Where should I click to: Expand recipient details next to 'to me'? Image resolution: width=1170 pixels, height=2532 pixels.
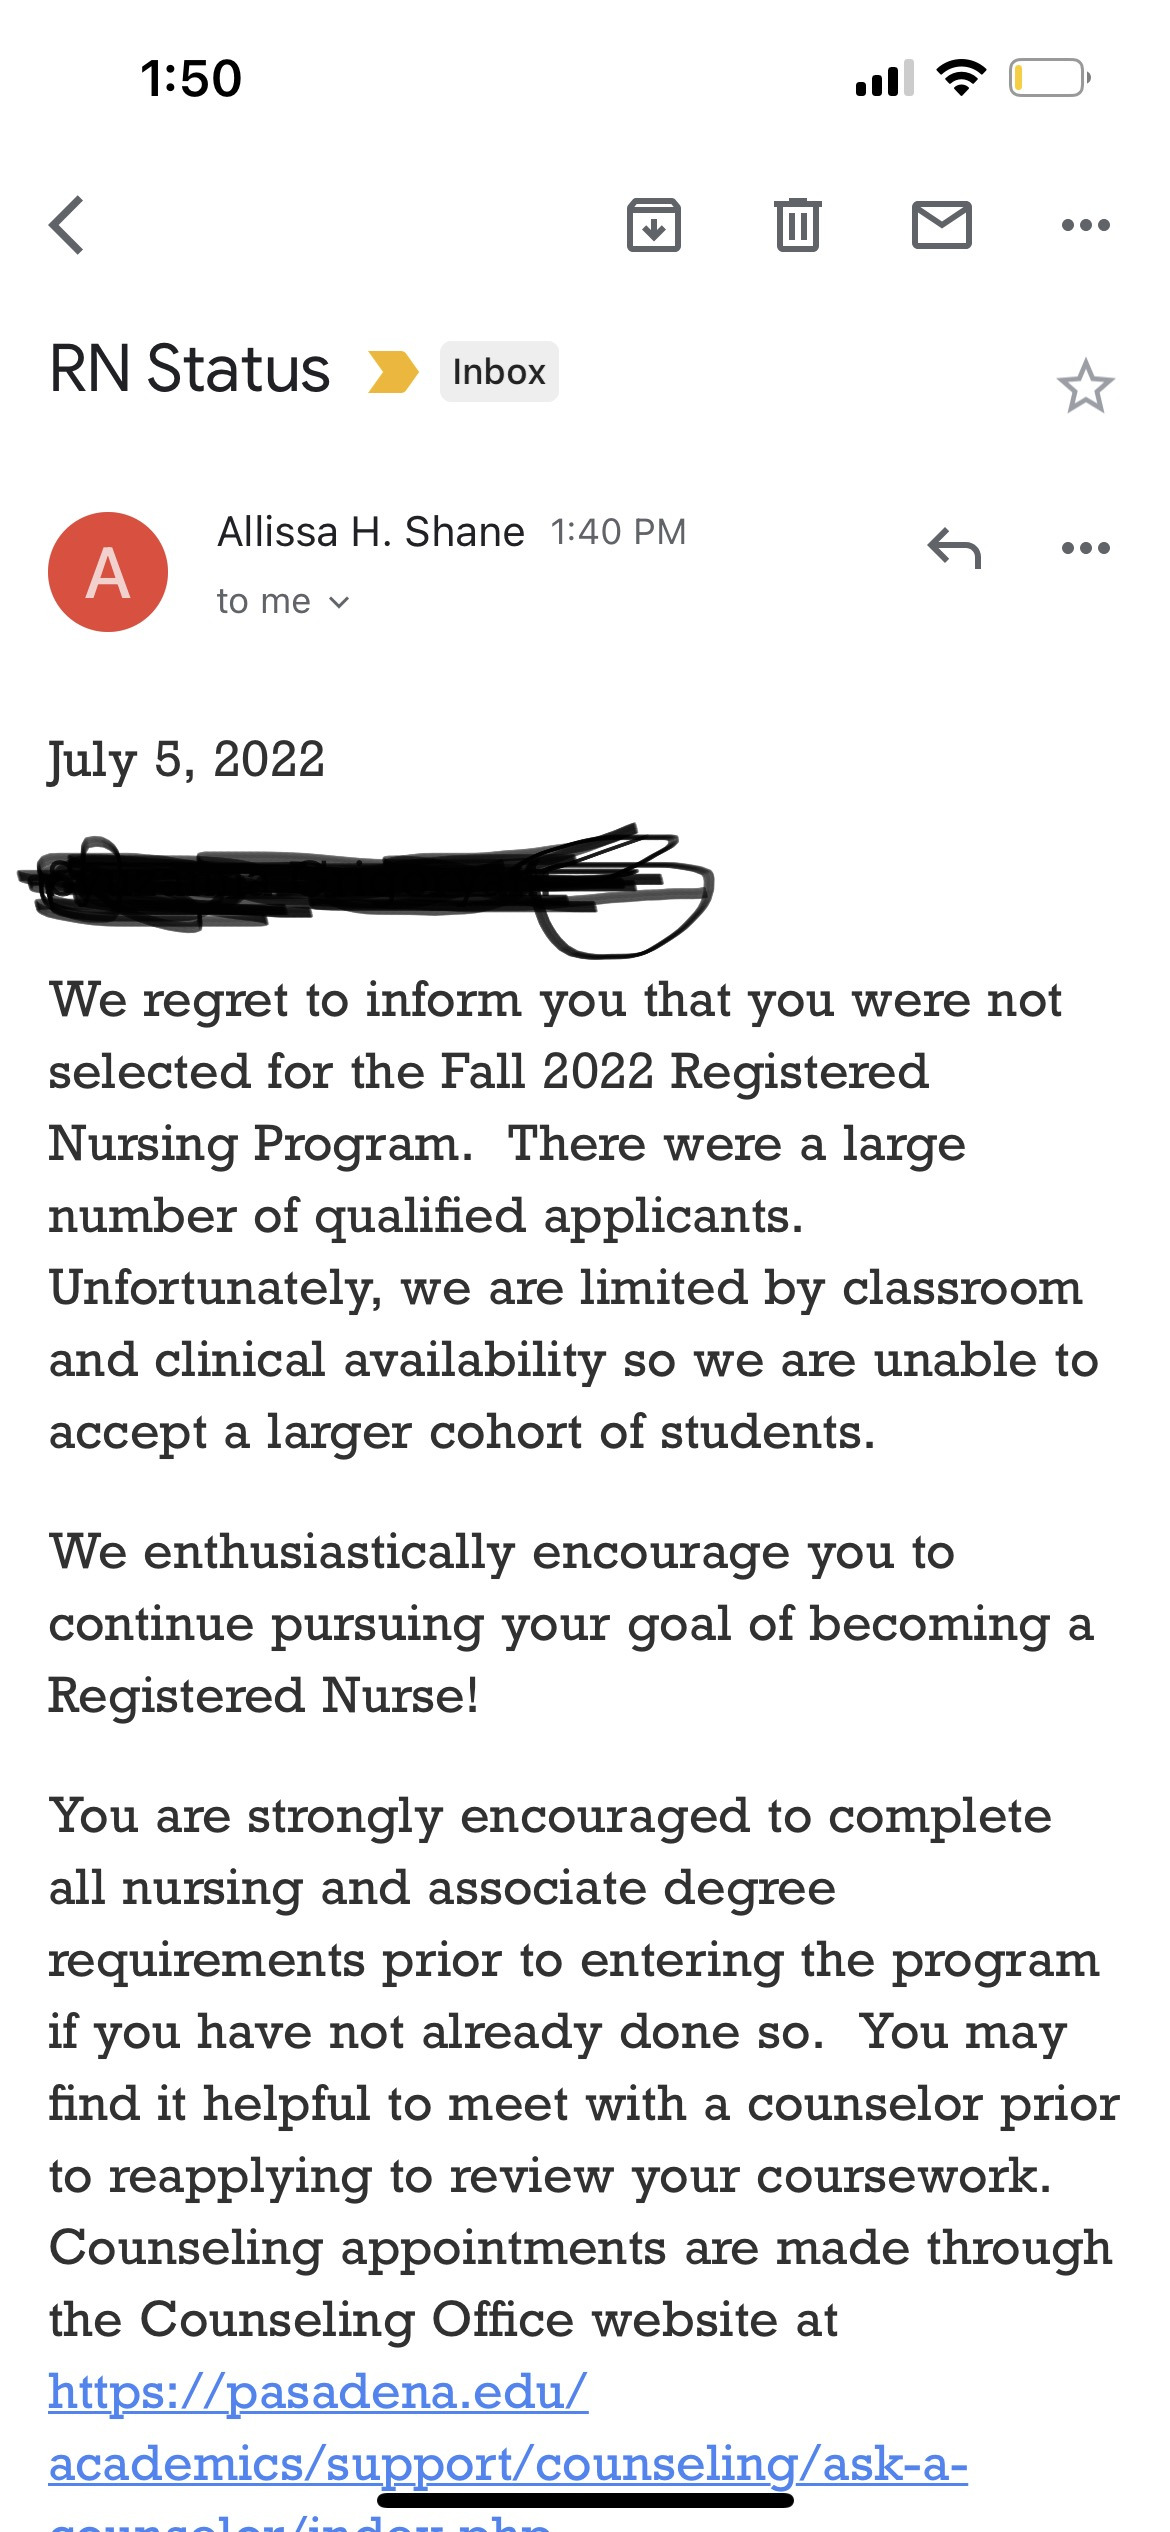339,602
